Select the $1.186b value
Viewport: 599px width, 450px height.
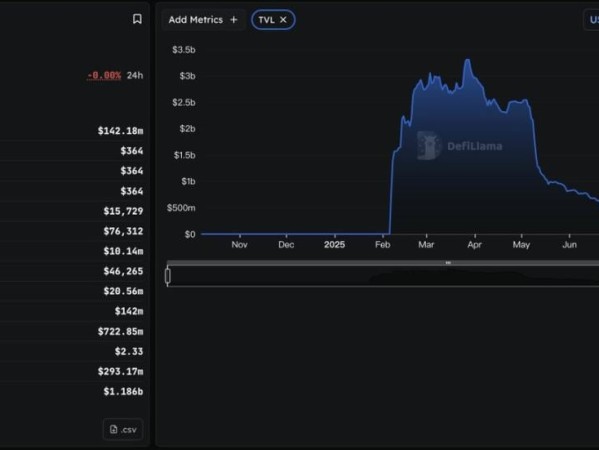coord(123,392)
